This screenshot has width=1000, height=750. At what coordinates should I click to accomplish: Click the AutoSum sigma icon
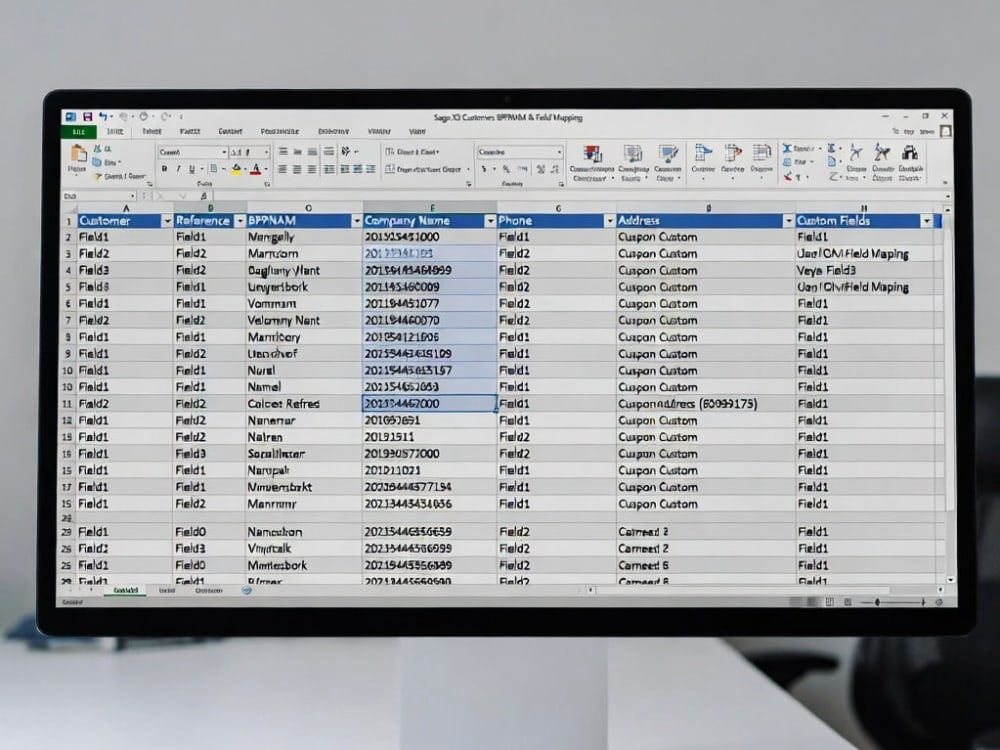pyautogui.click(x=788, y=148)
